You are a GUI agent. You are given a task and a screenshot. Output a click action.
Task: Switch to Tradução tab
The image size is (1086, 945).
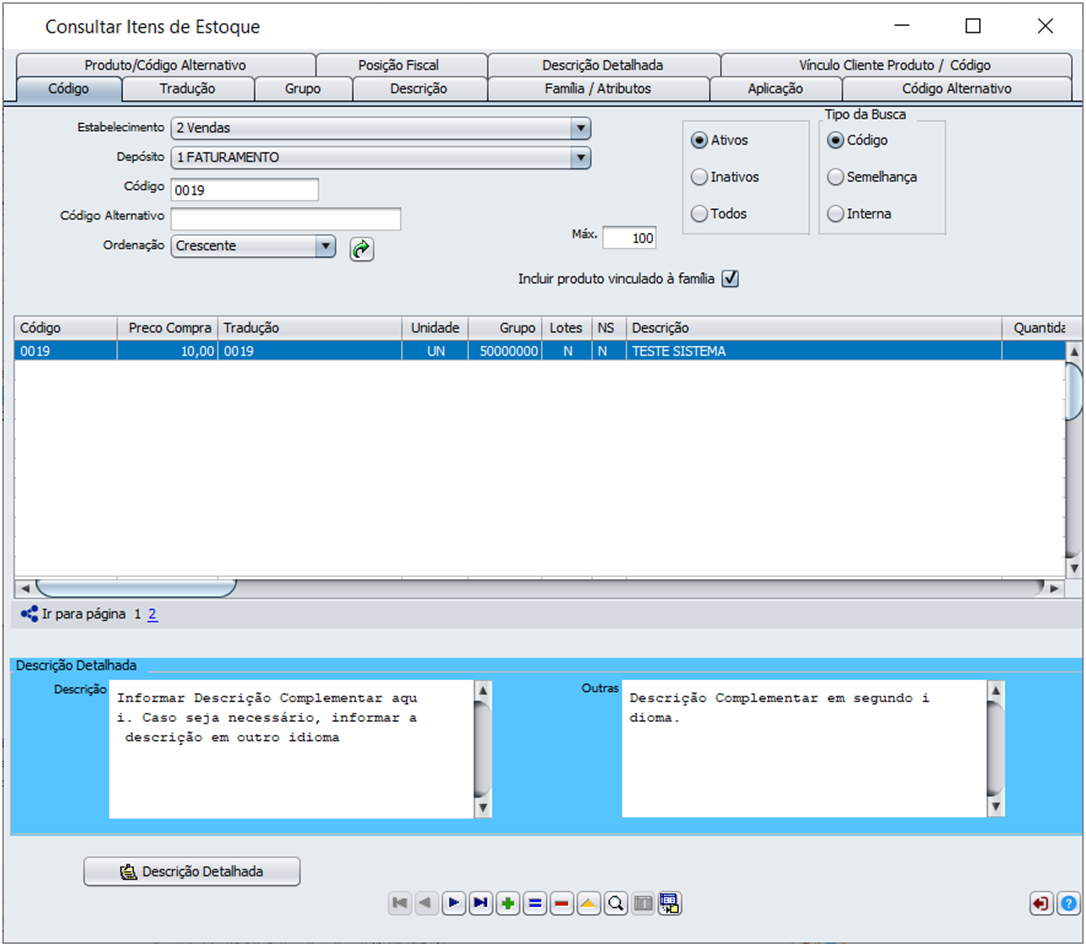188,89
